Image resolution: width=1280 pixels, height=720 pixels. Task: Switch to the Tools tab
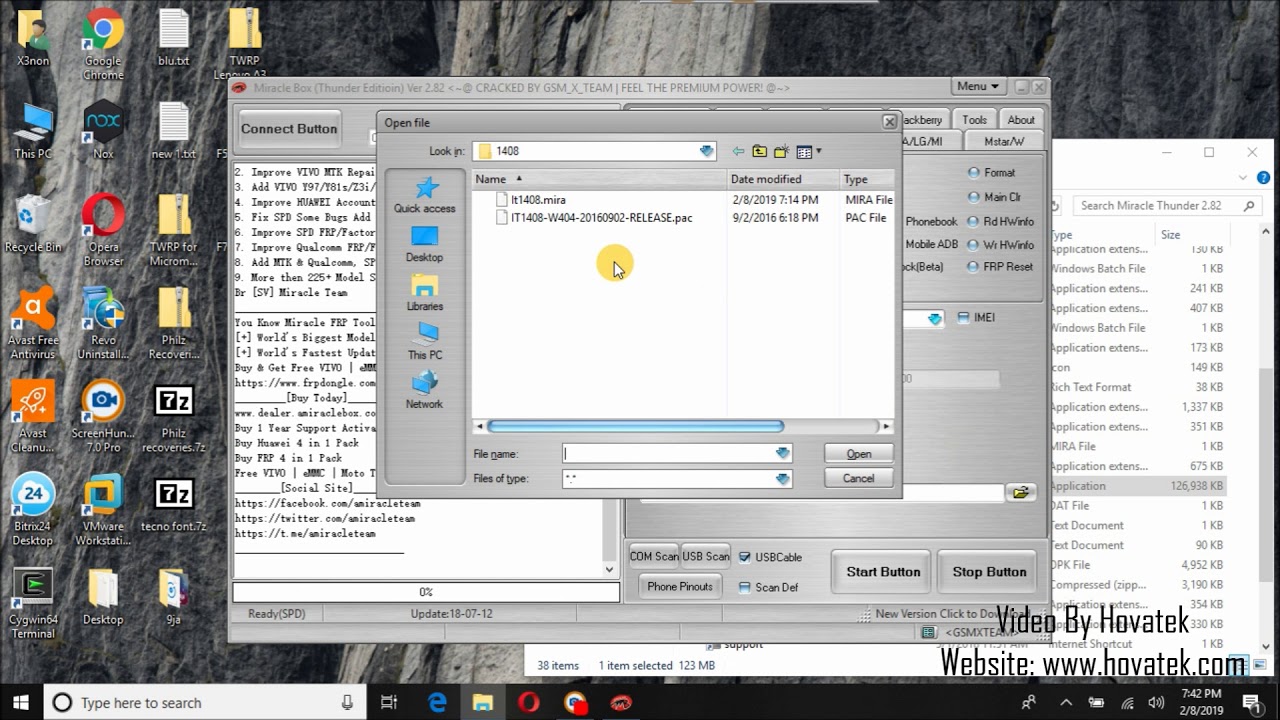coord(975,120)
